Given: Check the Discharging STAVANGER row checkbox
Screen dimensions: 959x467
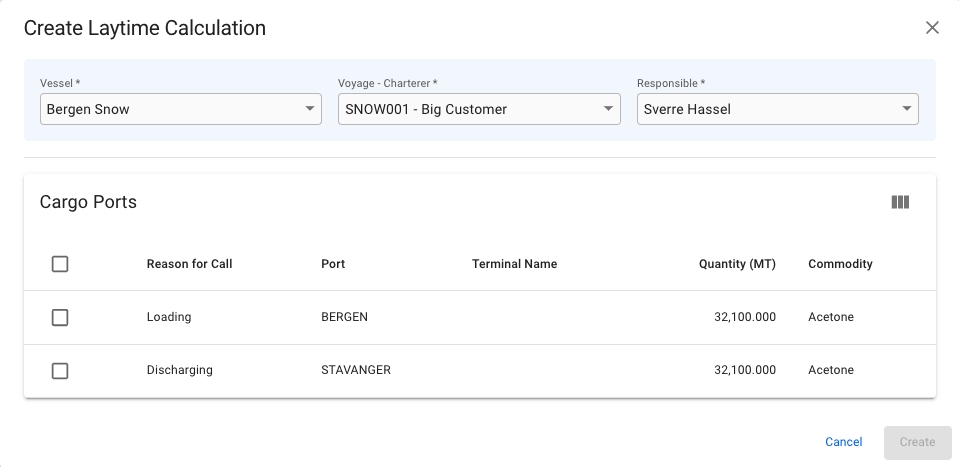Looking at the screenshot, I should click(x=60, y=371).
